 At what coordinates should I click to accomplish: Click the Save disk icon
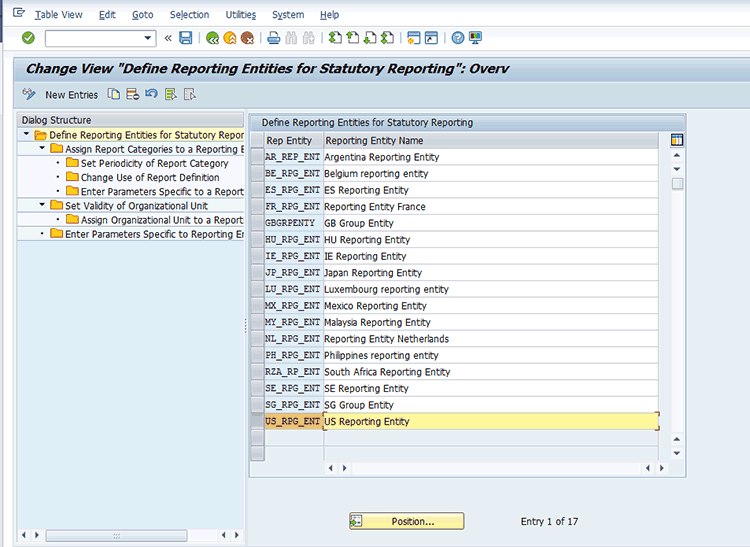(186, 38)
